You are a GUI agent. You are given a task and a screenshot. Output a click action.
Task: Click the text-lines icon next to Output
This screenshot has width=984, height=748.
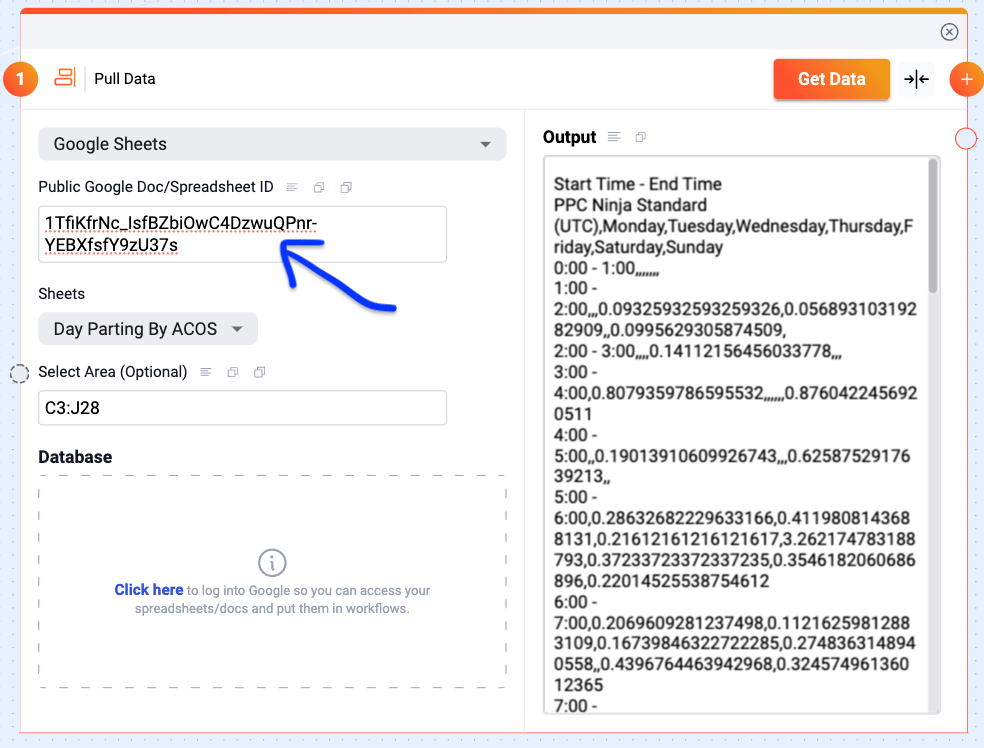(x=614, y=137)
